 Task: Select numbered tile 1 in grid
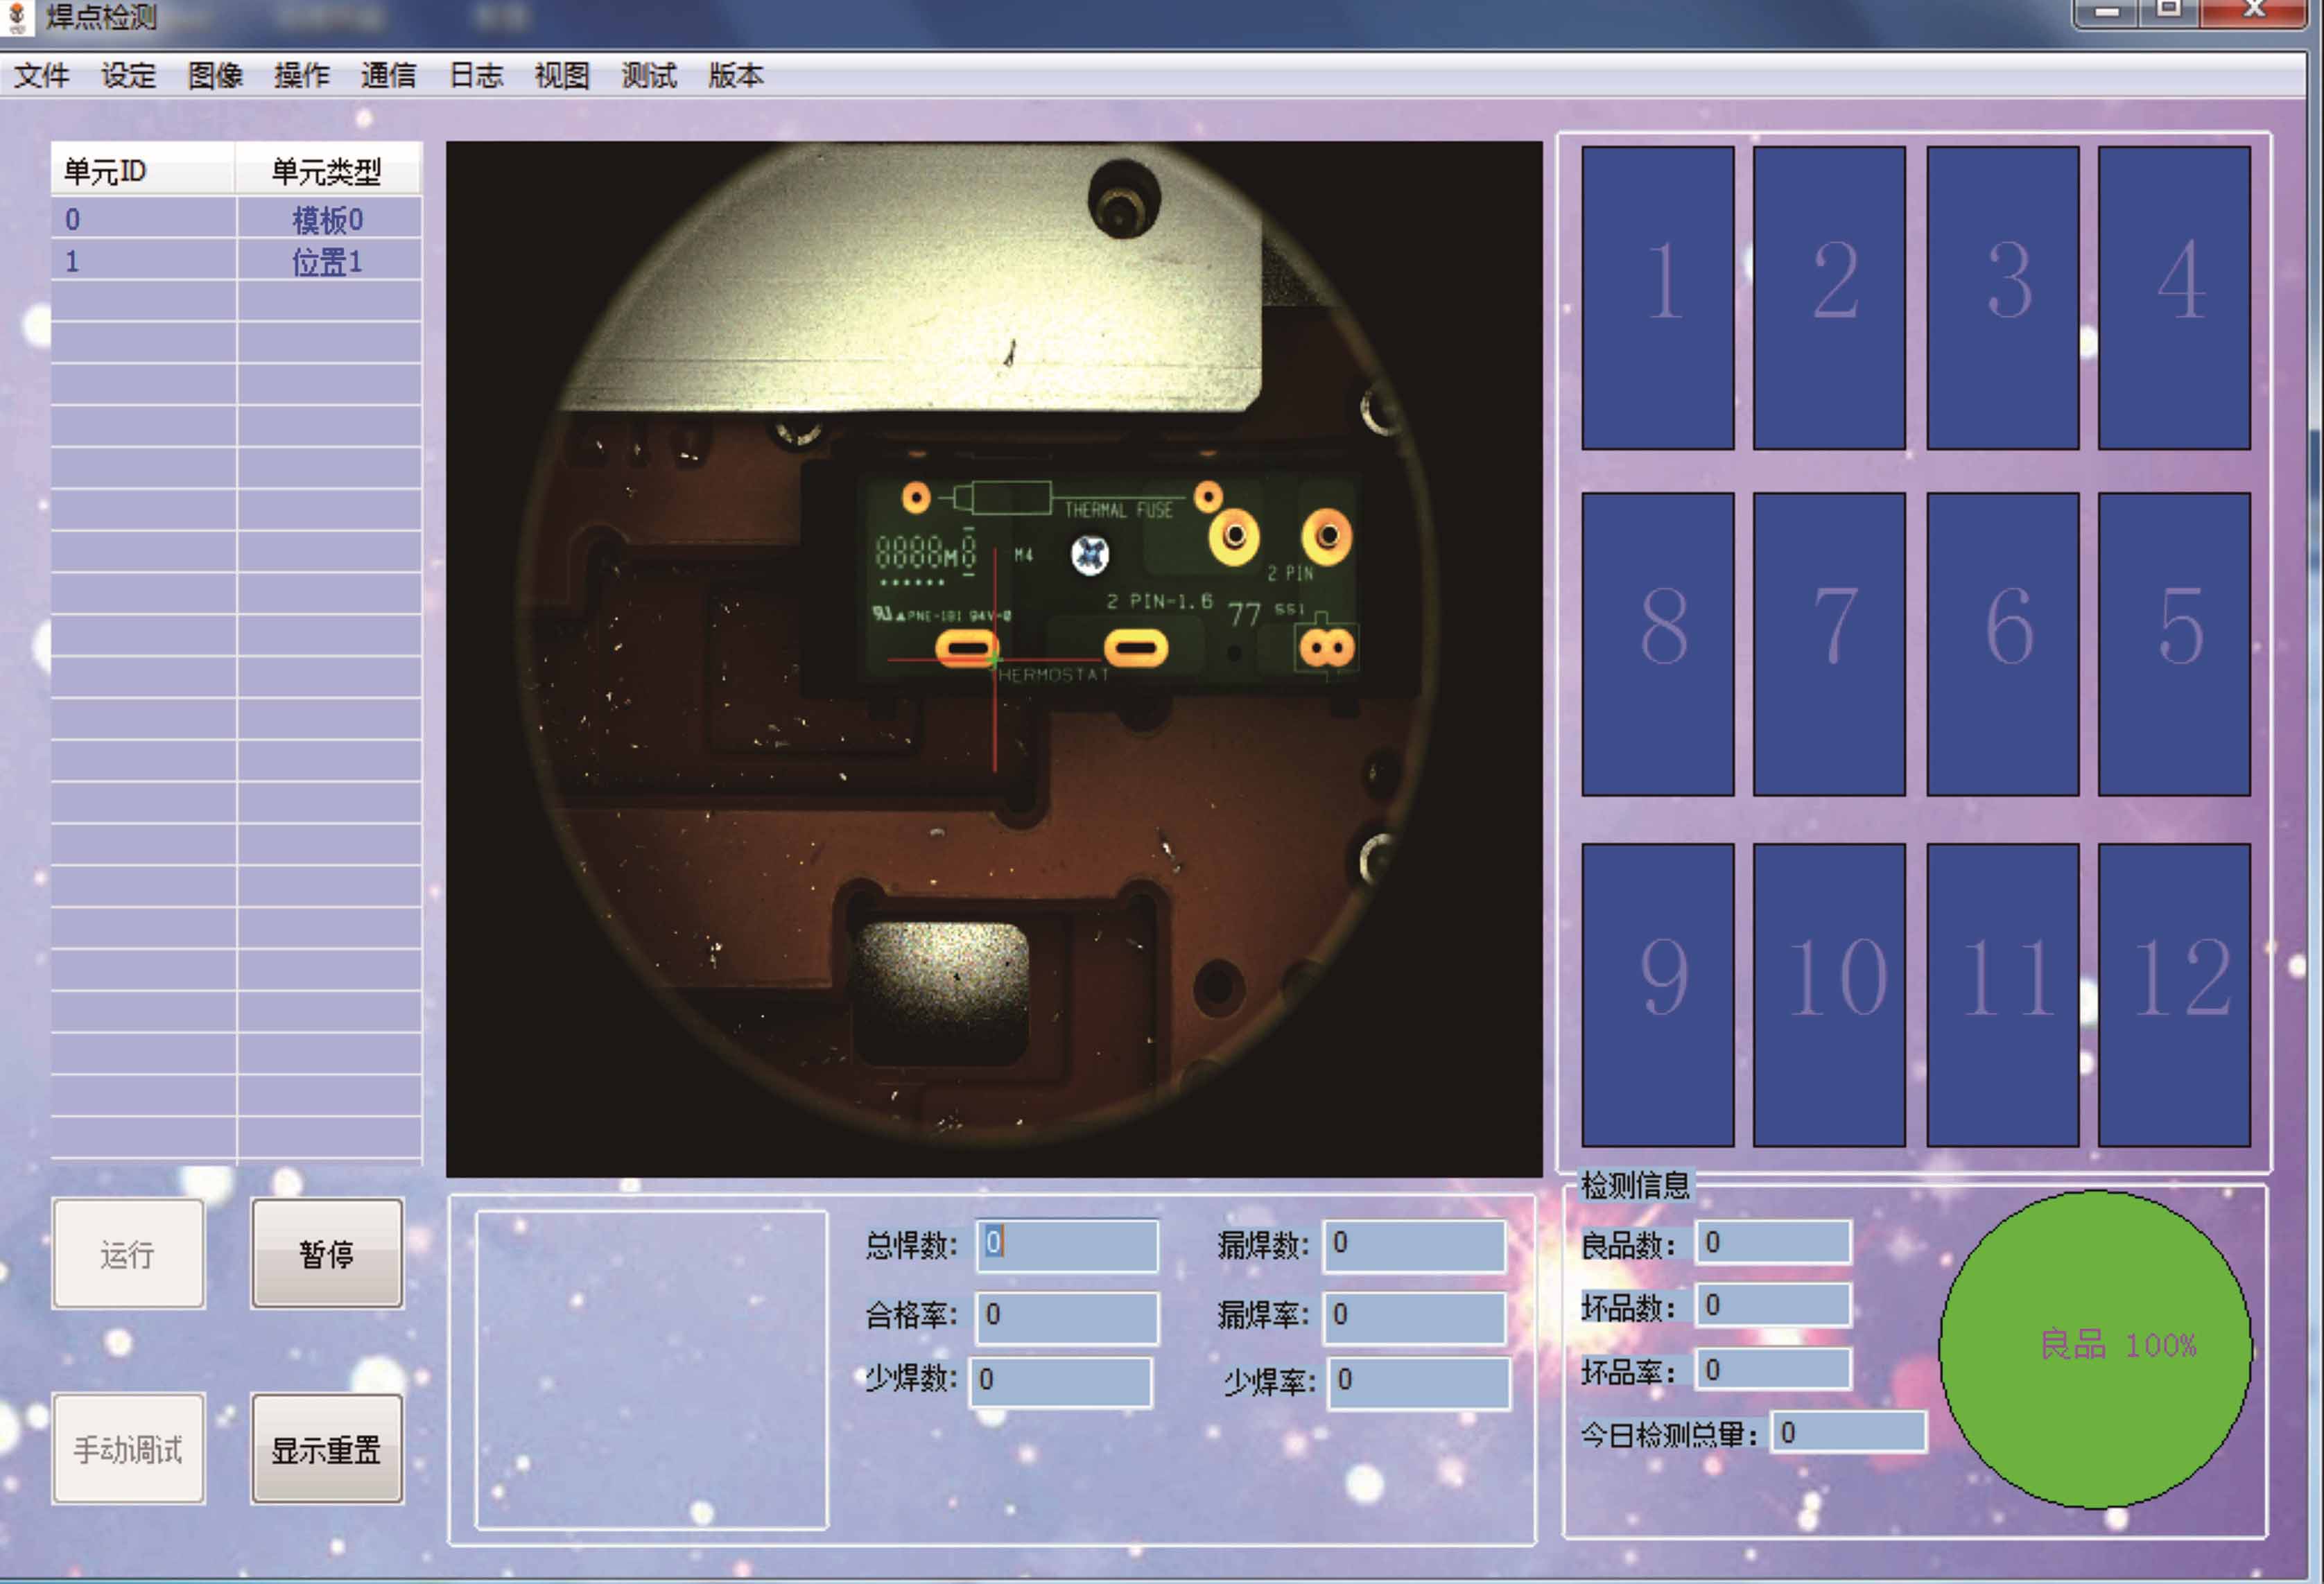1657,298
